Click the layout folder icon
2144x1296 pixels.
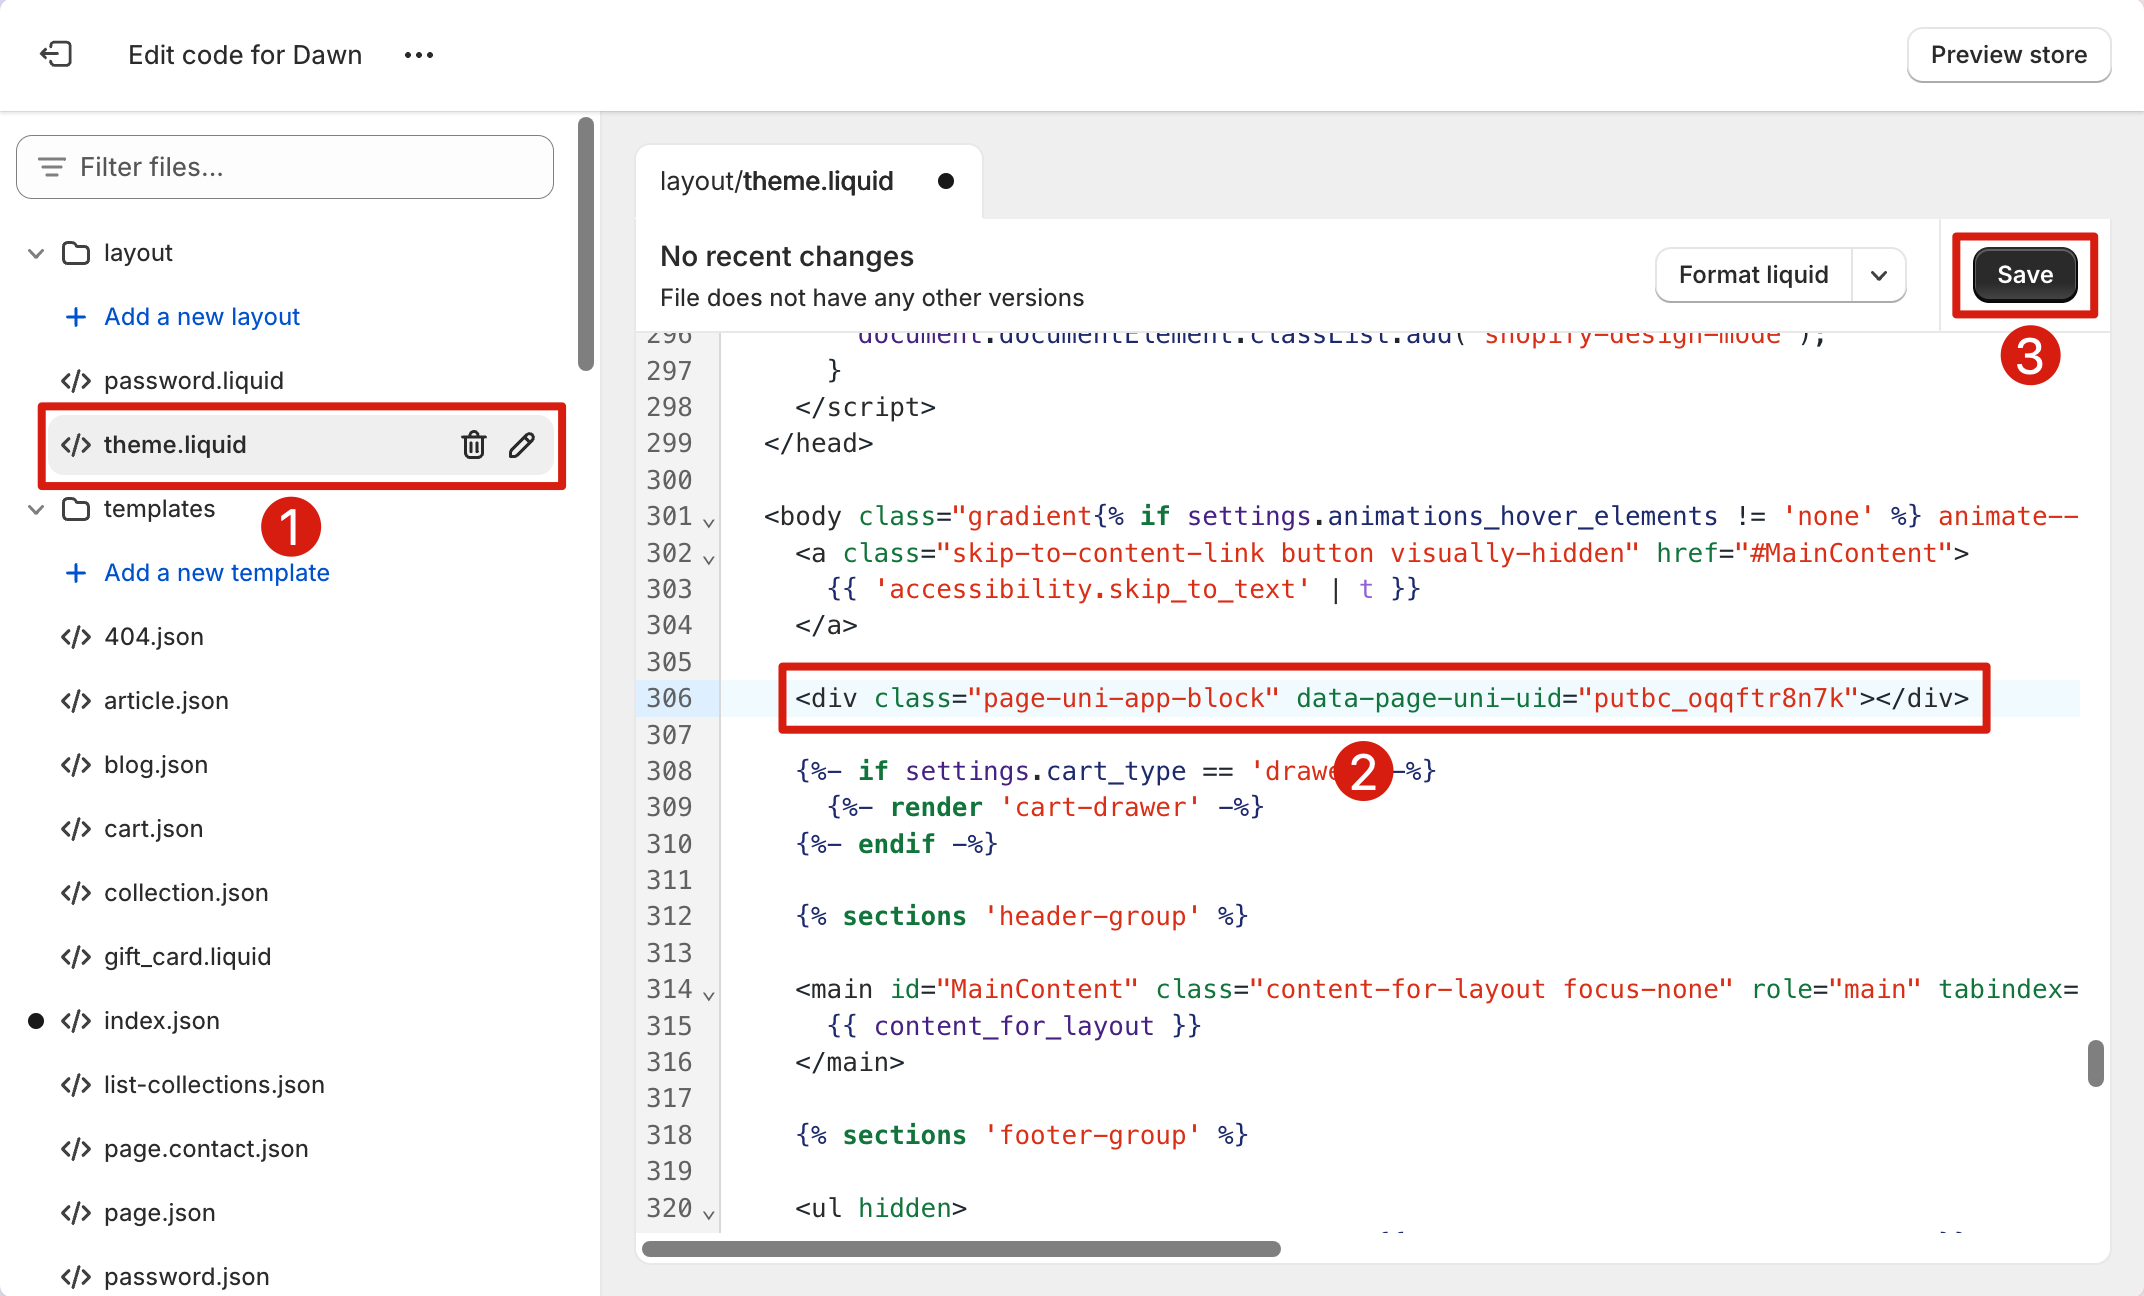[x=76, y=253]
